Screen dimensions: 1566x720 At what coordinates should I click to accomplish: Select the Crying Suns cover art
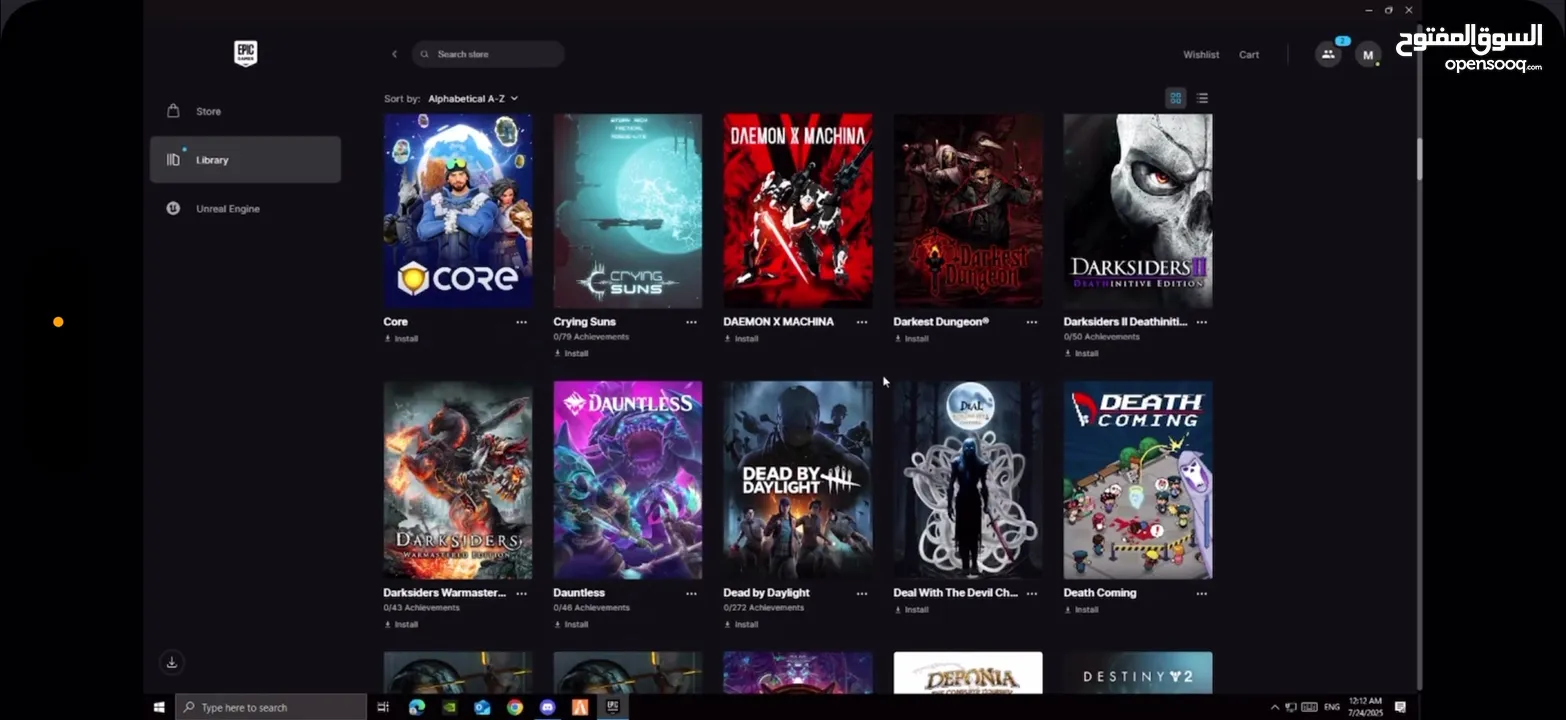click(628, 210)
